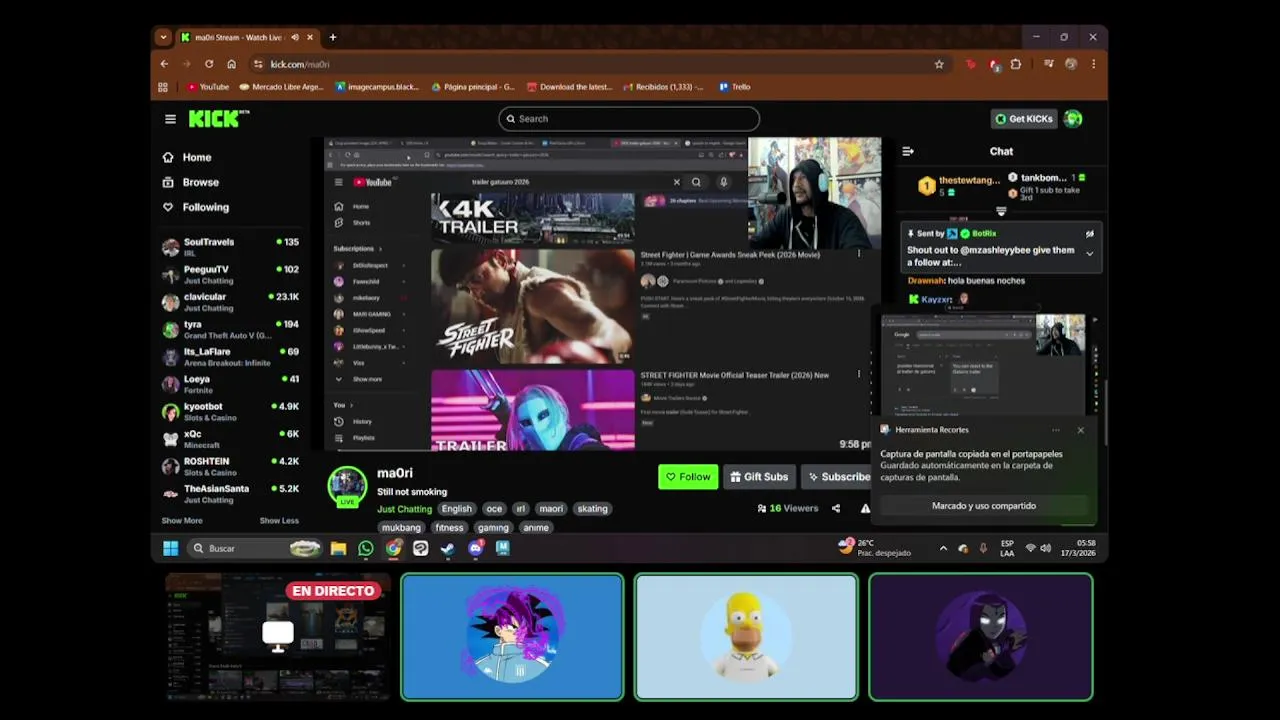The width and height of the screenshot is (1280, 720).
Task: Select the Homer Simpson participant tile
Action: [746, 637]
